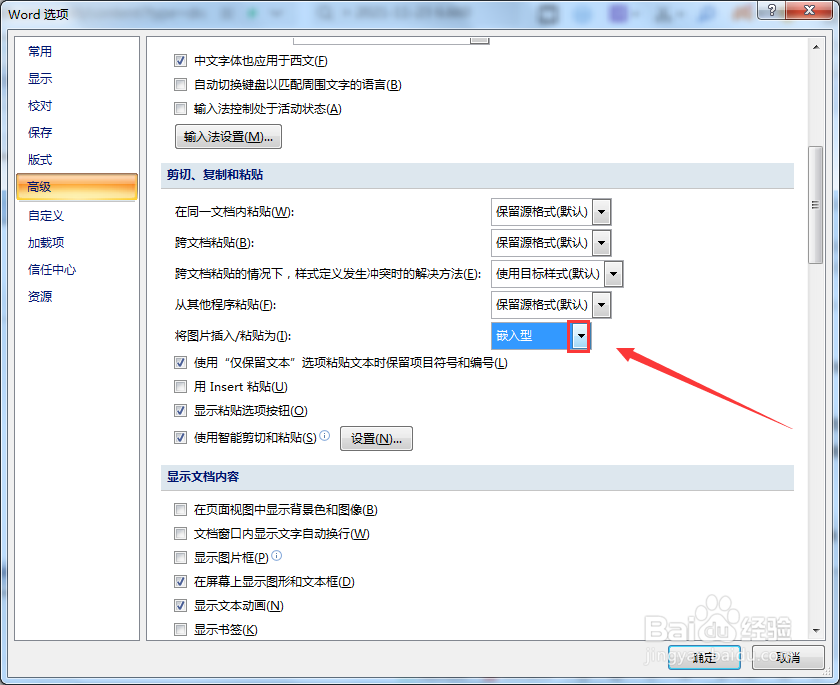
Task: Select the 高级 category
Action: (77, 186)
